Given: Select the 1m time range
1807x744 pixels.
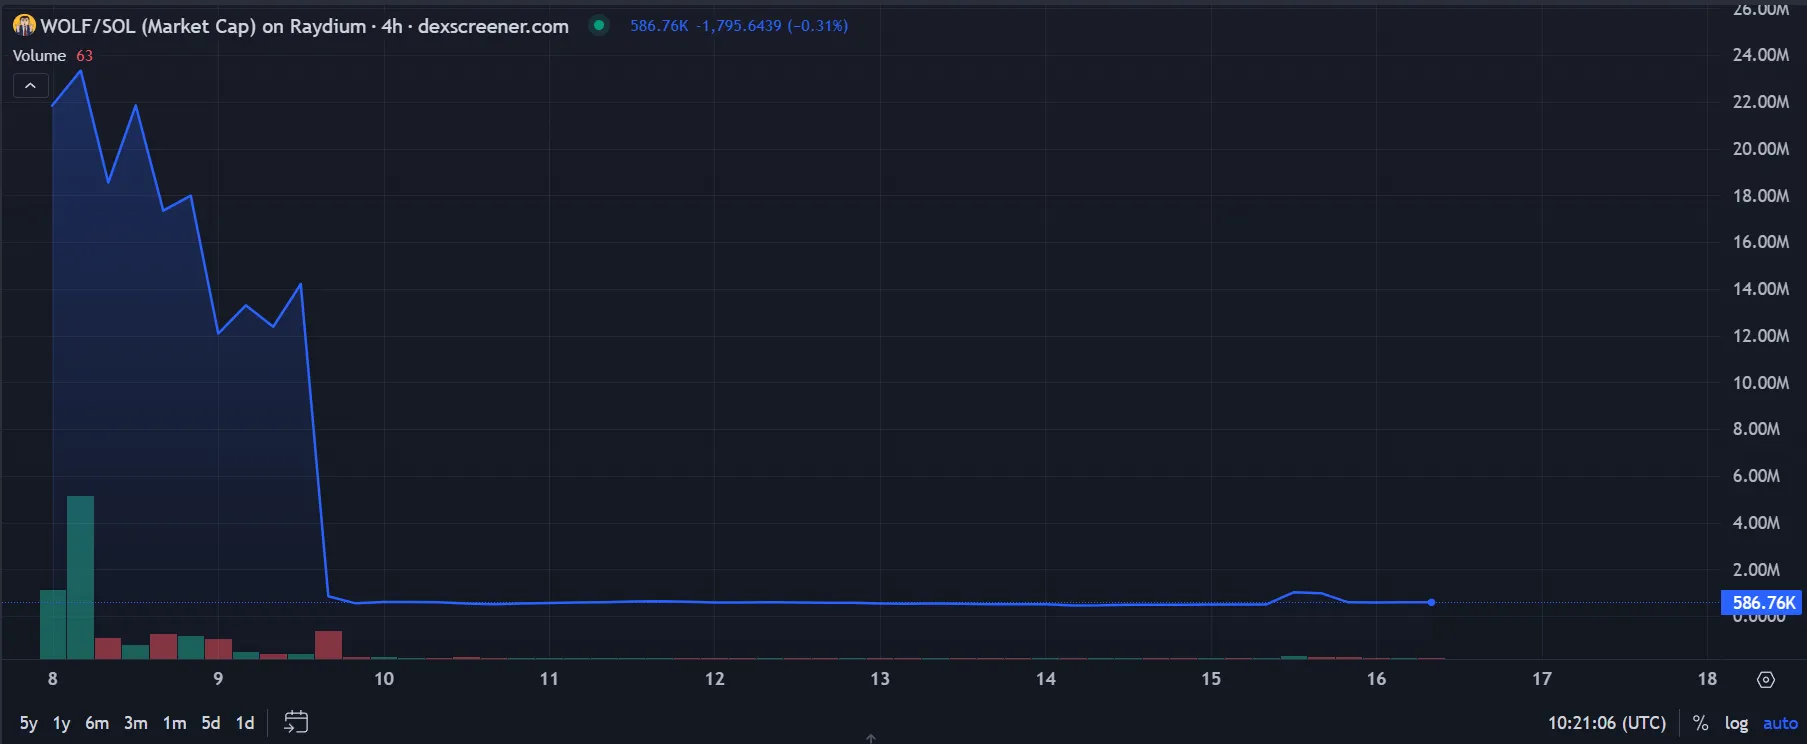Looking at the screenshot, I should pyautogui.click(x=174, y=723).
